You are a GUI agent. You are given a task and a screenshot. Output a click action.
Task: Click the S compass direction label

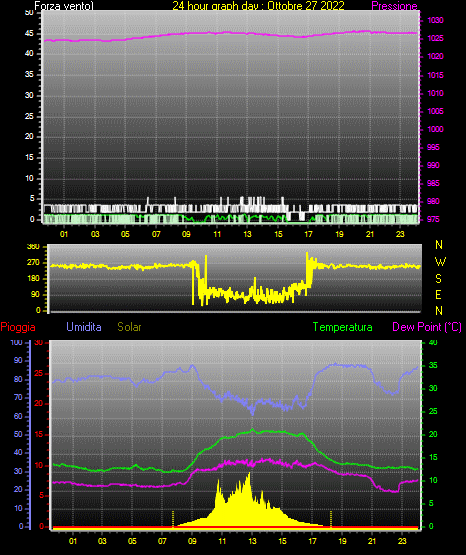click(x=438, y=279)
